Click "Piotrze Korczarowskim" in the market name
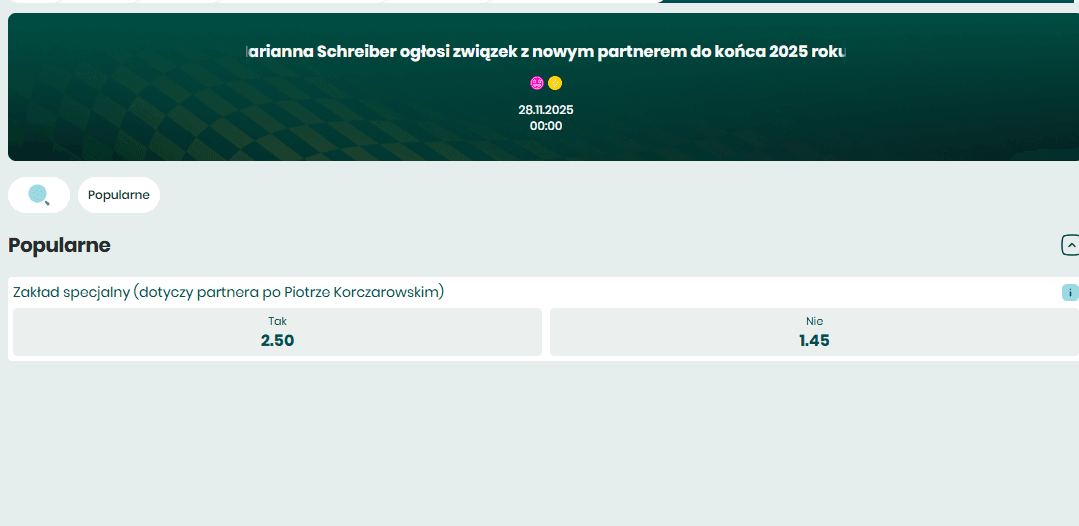 [x=364, y=292]
